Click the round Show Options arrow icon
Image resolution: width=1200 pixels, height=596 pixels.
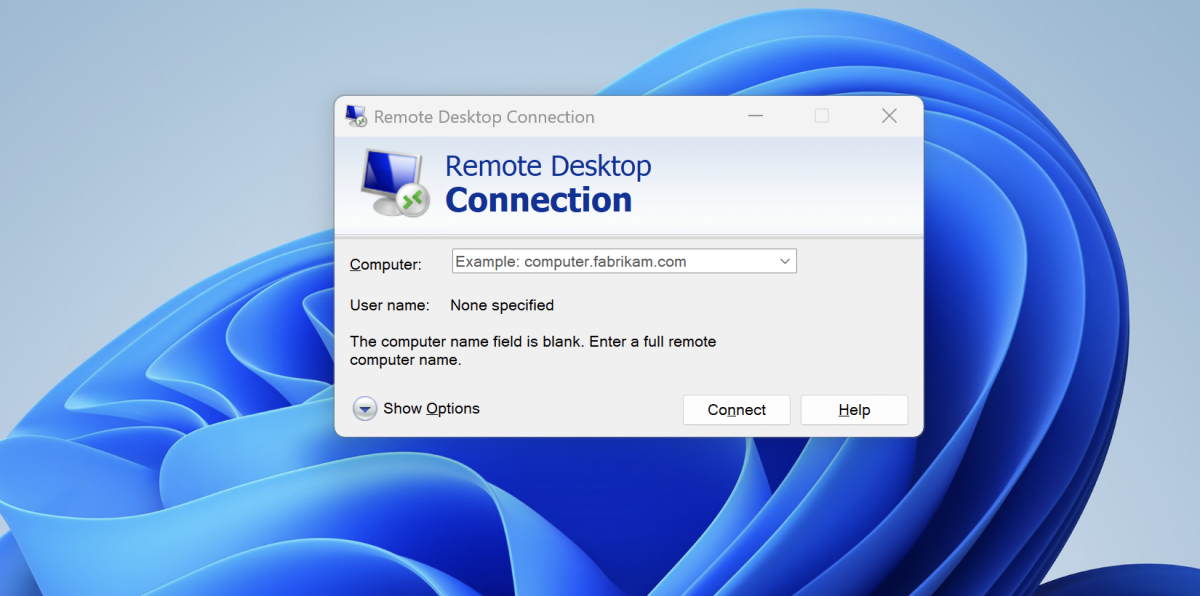pyautogui.click(x=365, y=409)
